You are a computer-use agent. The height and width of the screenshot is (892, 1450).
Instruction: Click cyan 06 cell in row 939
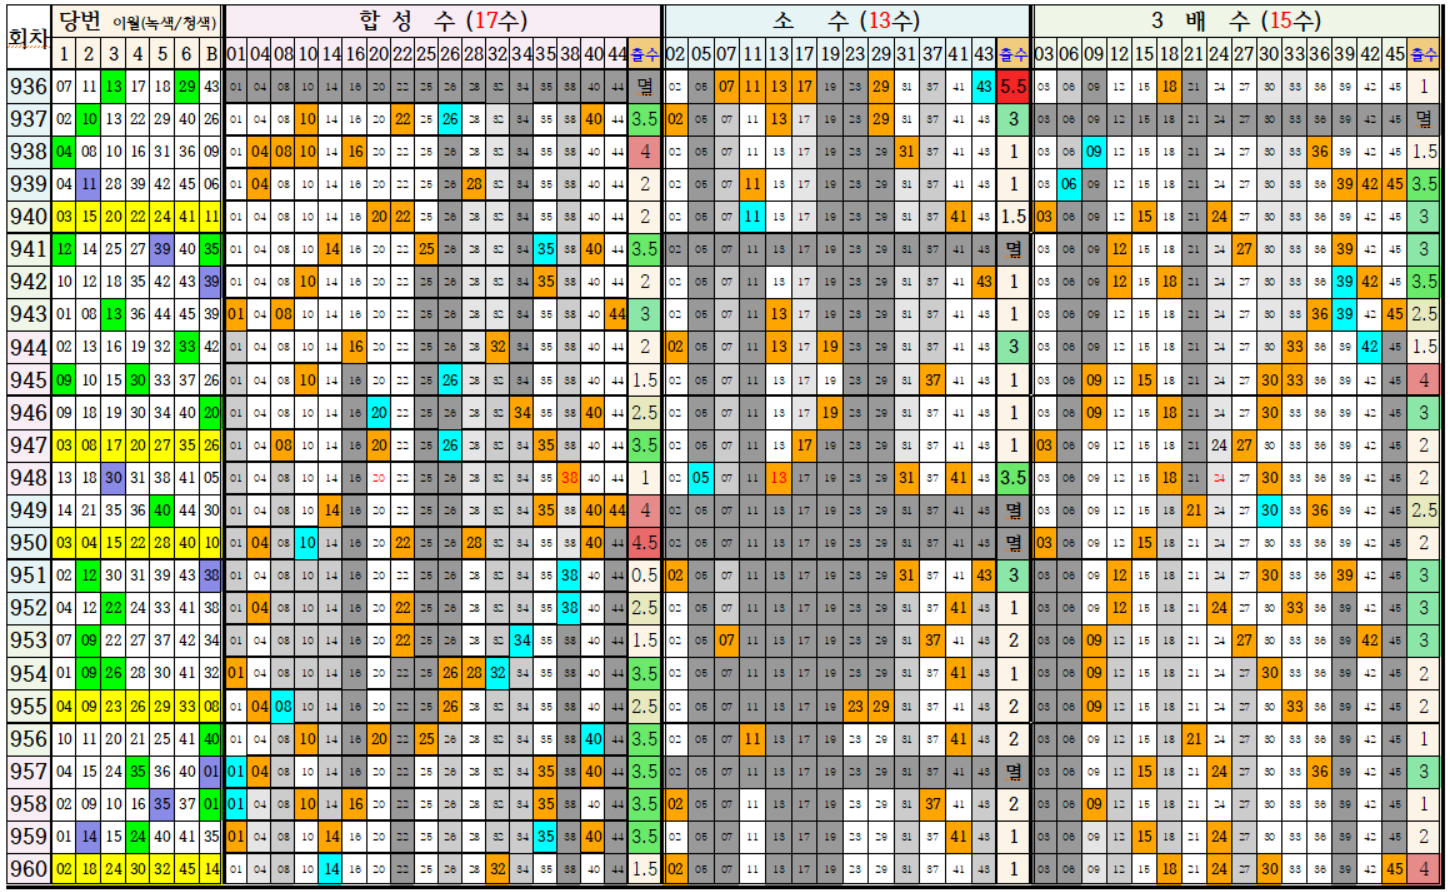pyautogui.click(x=1069, y=184)
